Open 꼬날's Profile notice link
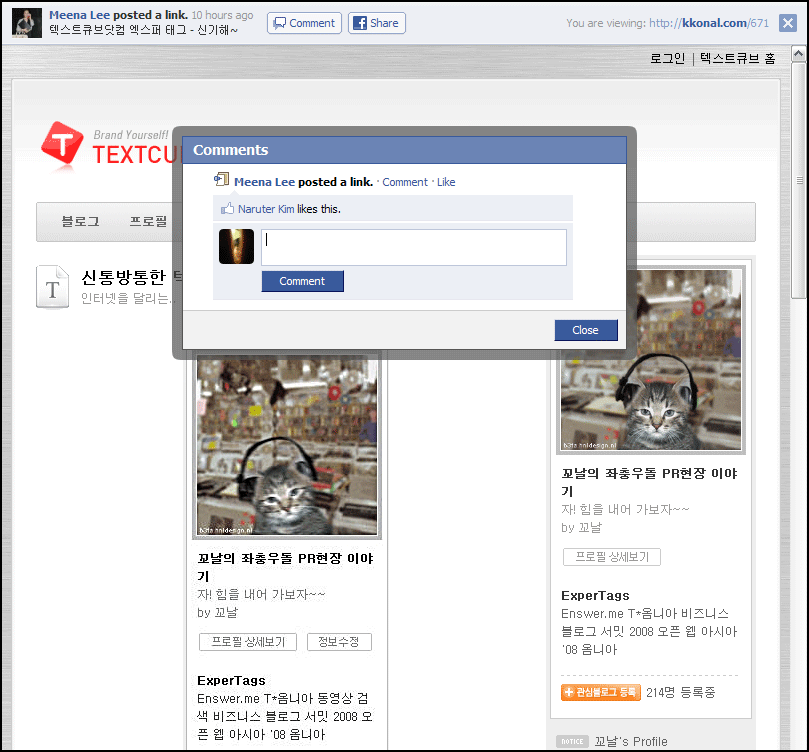The image size is (809, 752). pos(631,742)
